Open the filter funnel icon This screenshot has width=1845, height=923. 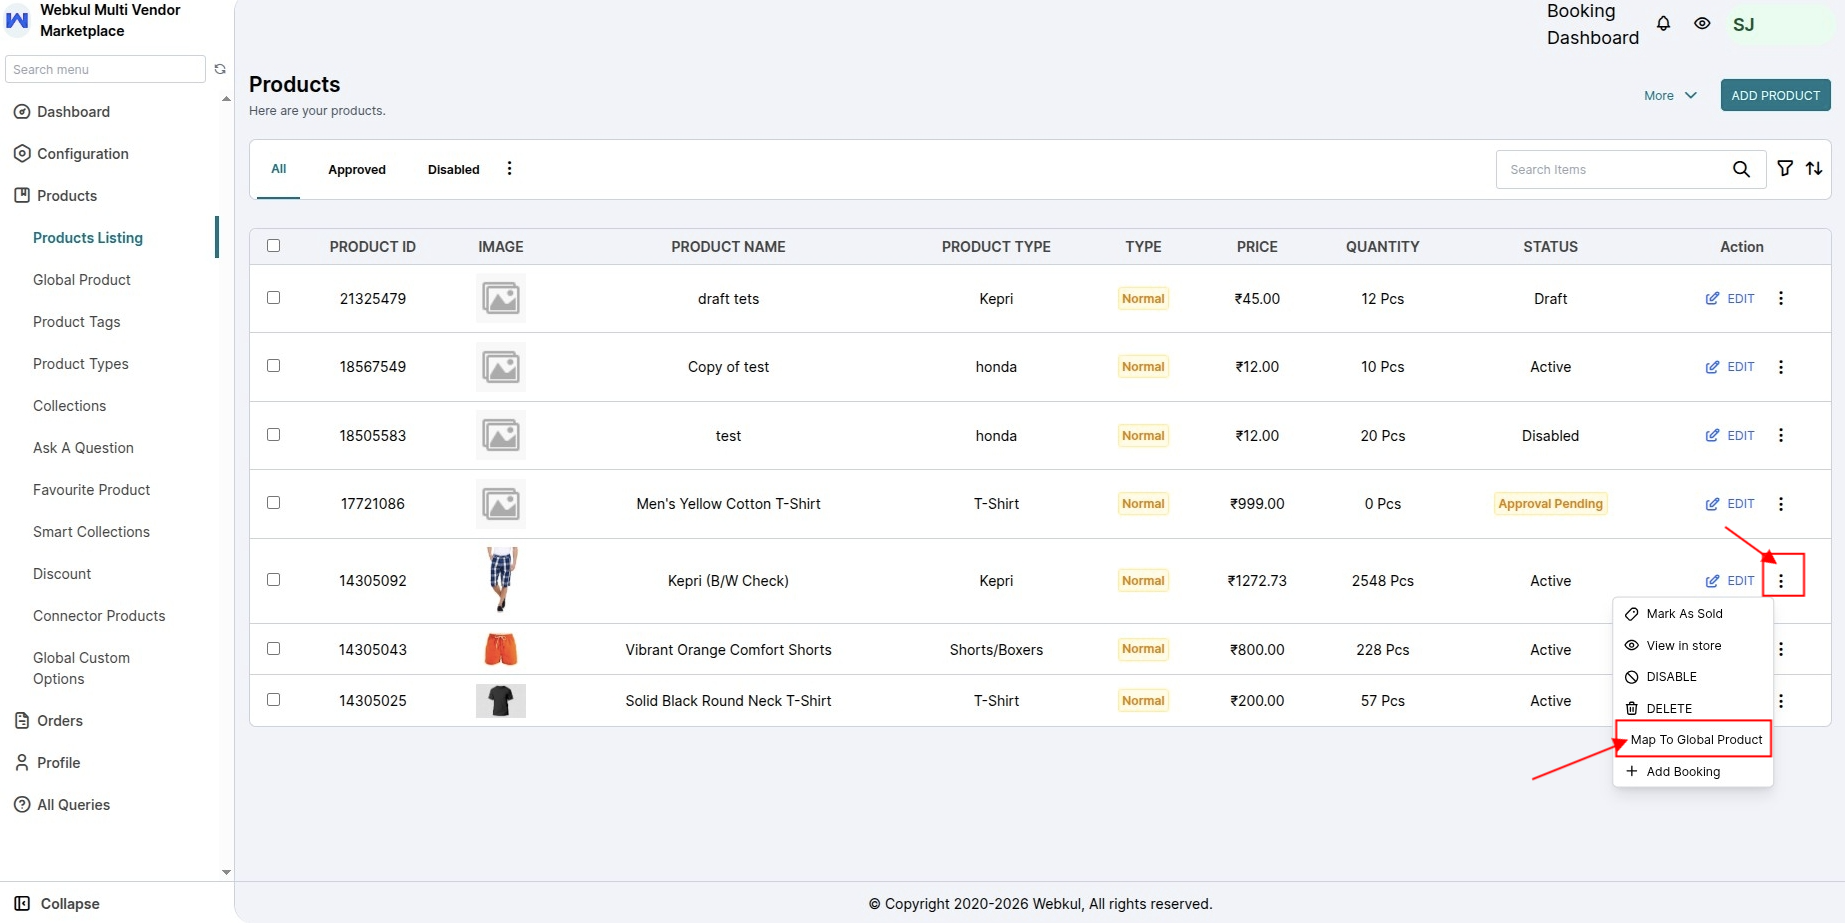[1785, 169]
